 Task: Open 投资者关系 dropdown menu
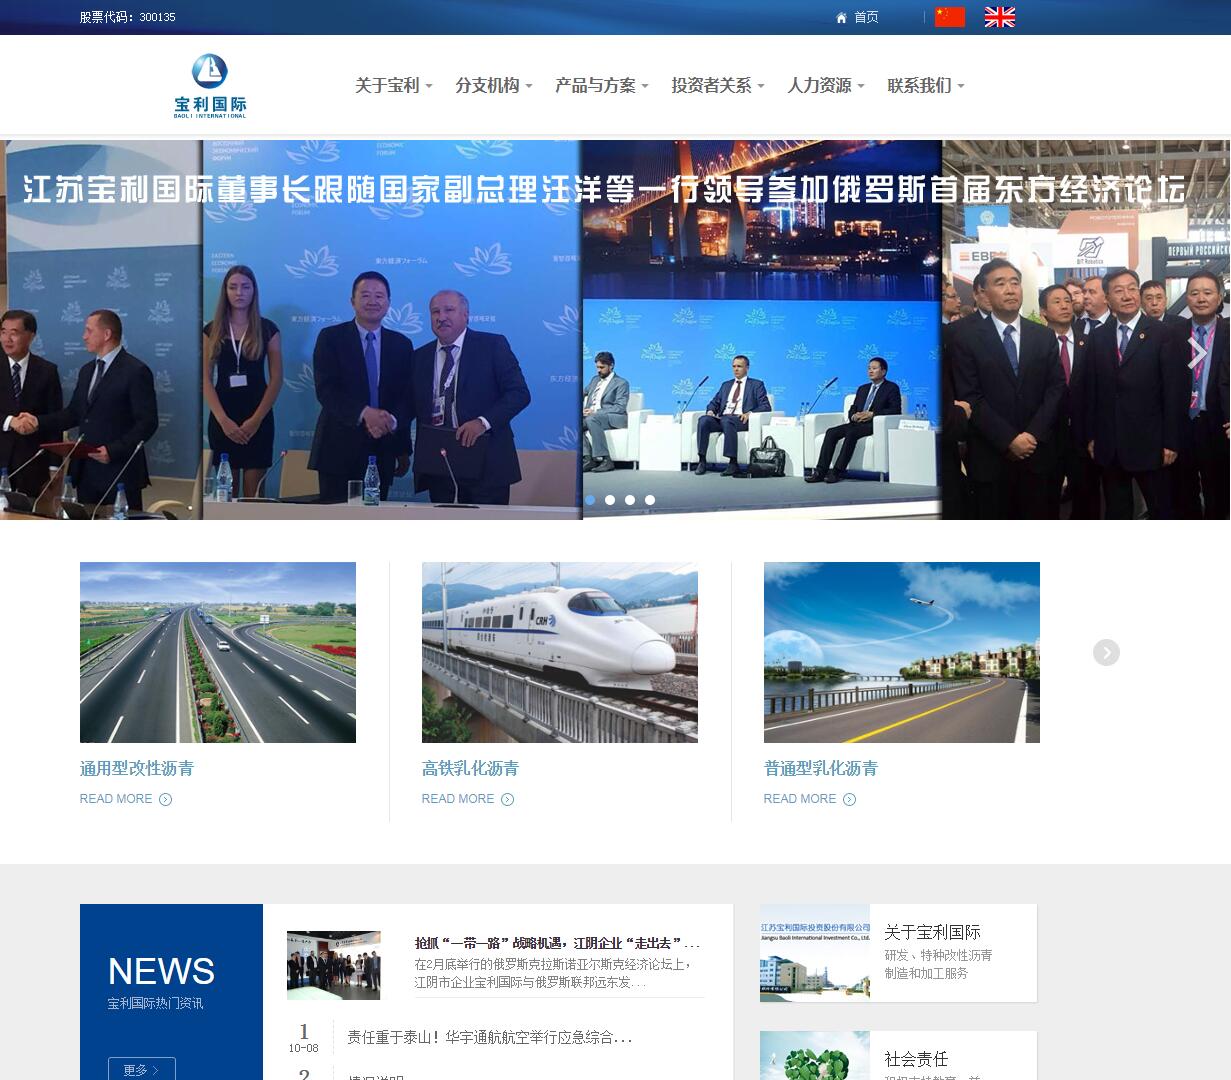pyautogui.click(x=718, y=86)
